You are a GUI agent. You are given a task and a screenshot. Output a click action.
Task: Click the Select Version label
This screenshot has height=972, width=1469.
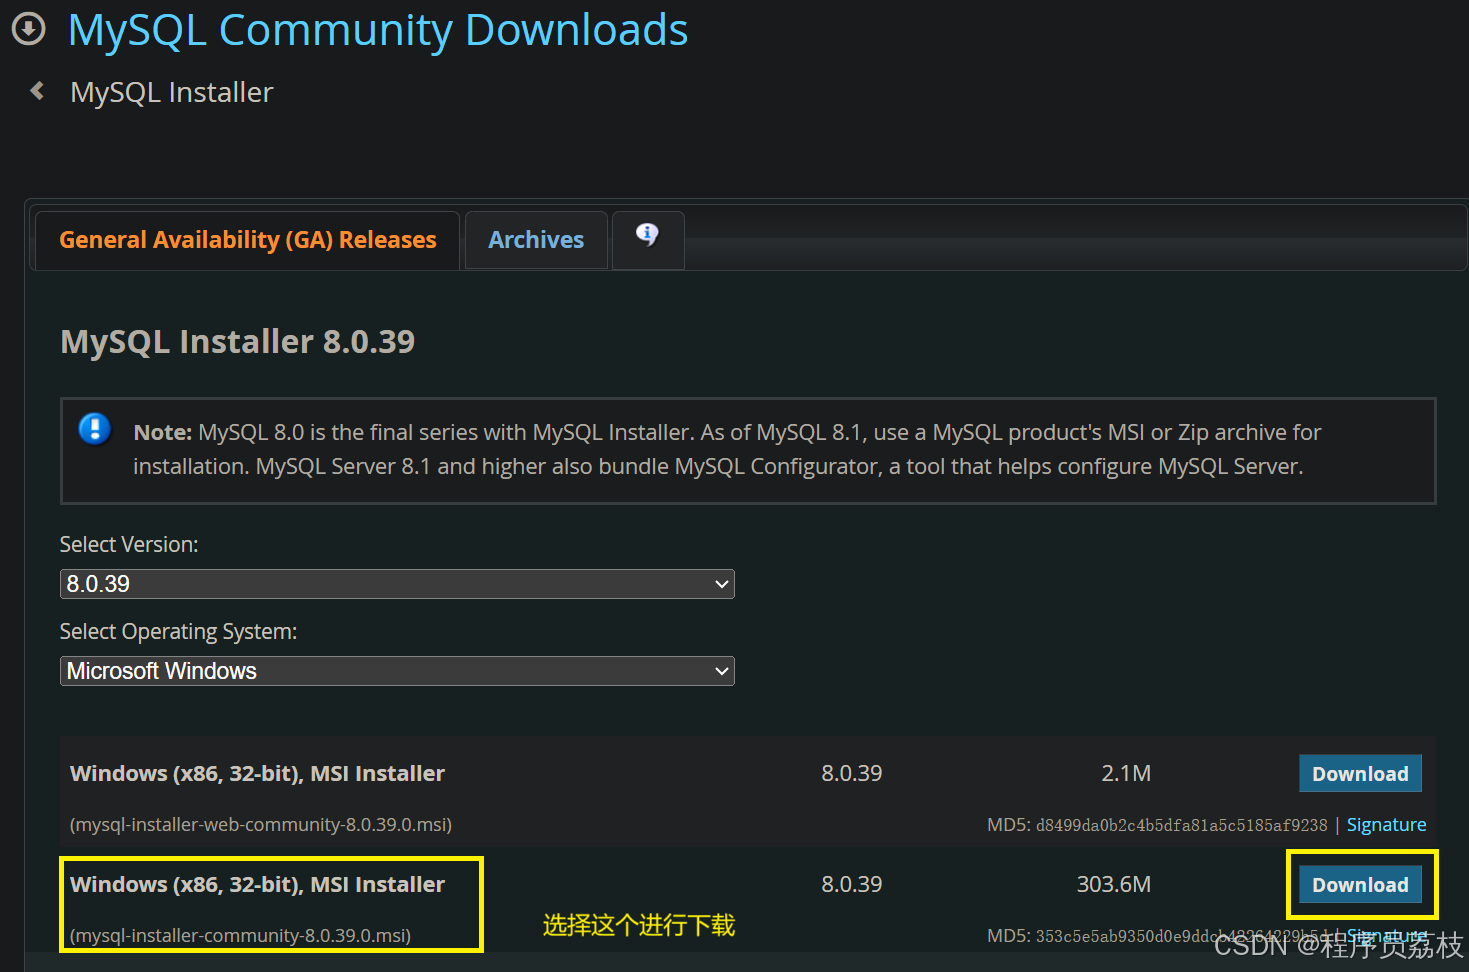129,545
